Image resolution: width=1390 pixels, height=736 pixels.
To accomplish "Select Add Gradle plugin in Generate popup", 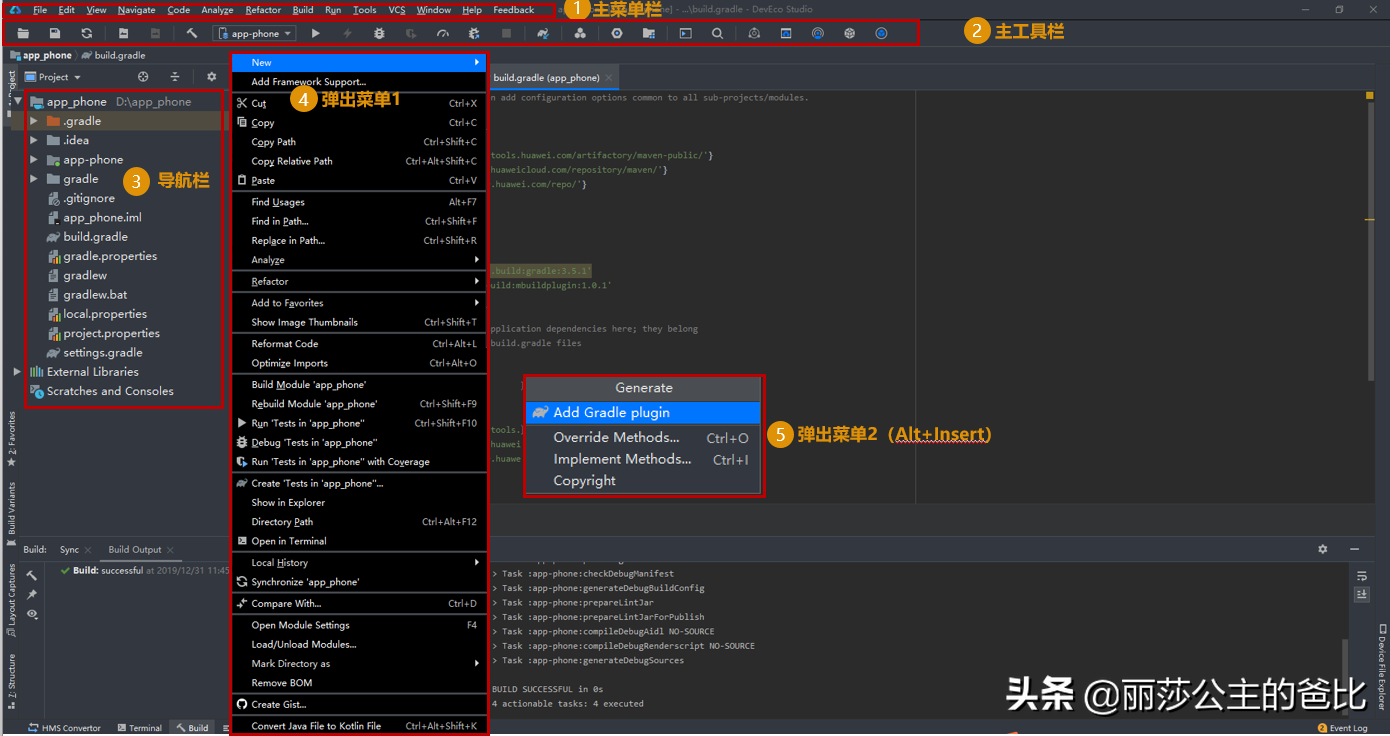I will (x=643, y=412).
